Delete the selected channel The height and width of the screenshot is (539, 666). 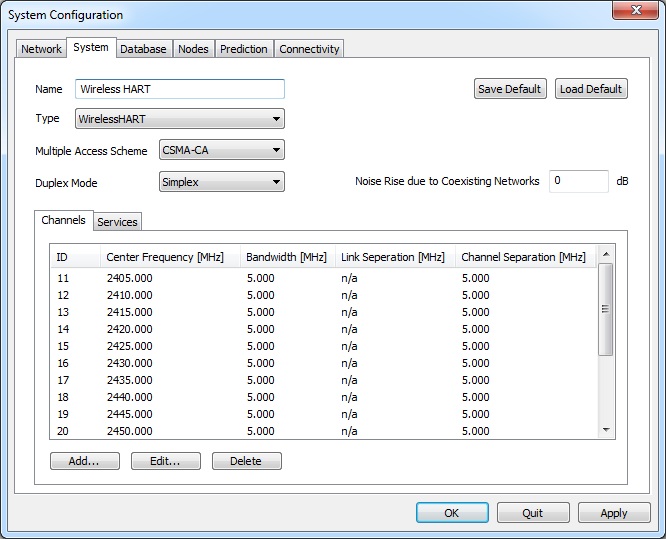(x=245, y=461)
